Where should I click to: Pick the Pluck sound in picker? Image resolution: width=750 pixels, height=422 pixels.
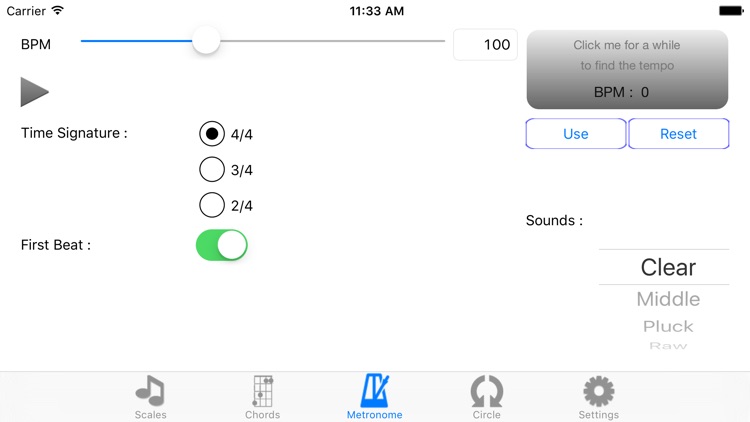668,326
